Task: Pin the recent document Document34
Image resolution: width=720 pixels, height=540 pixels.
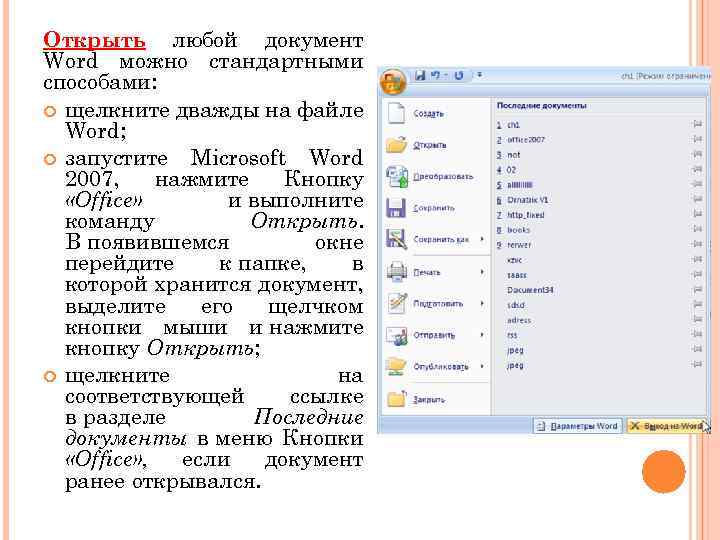Action: tap(697, 290)
